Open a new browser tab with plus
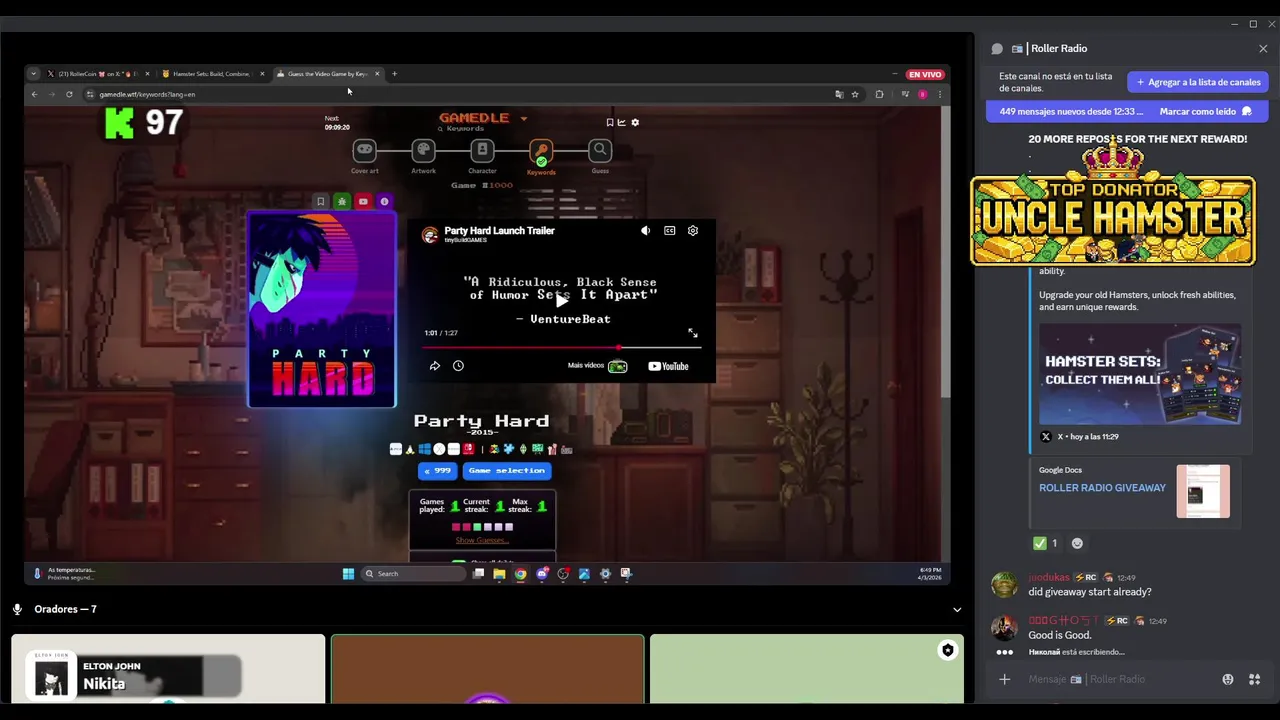Screen dimensions: 1280x720 (394, 74)
